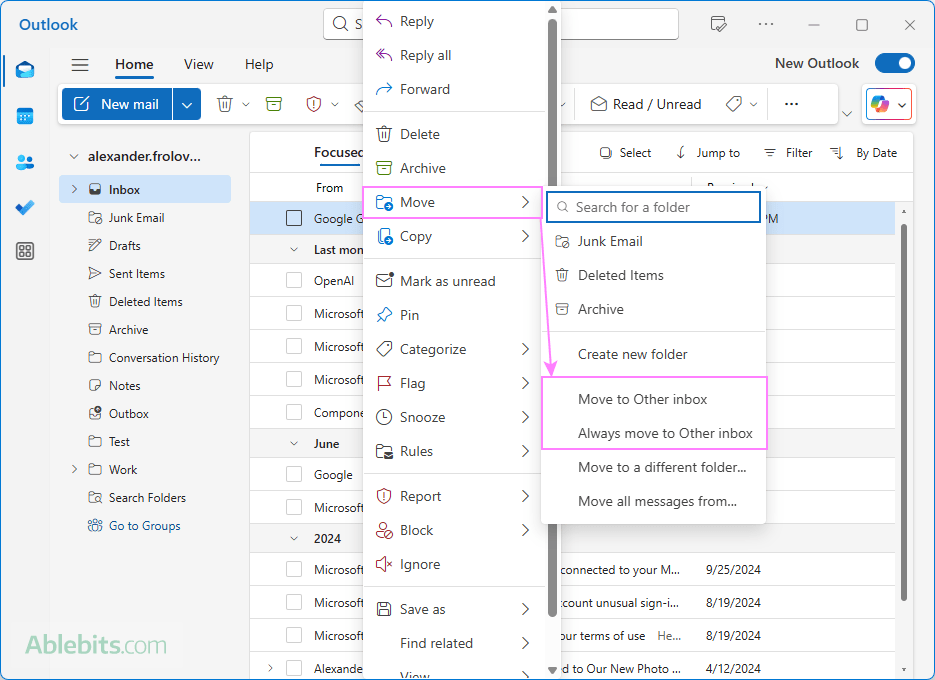The height and width of the screenshot is (680, 935).
Task: Open the Copilot icon button
Action: click(880, 104)
